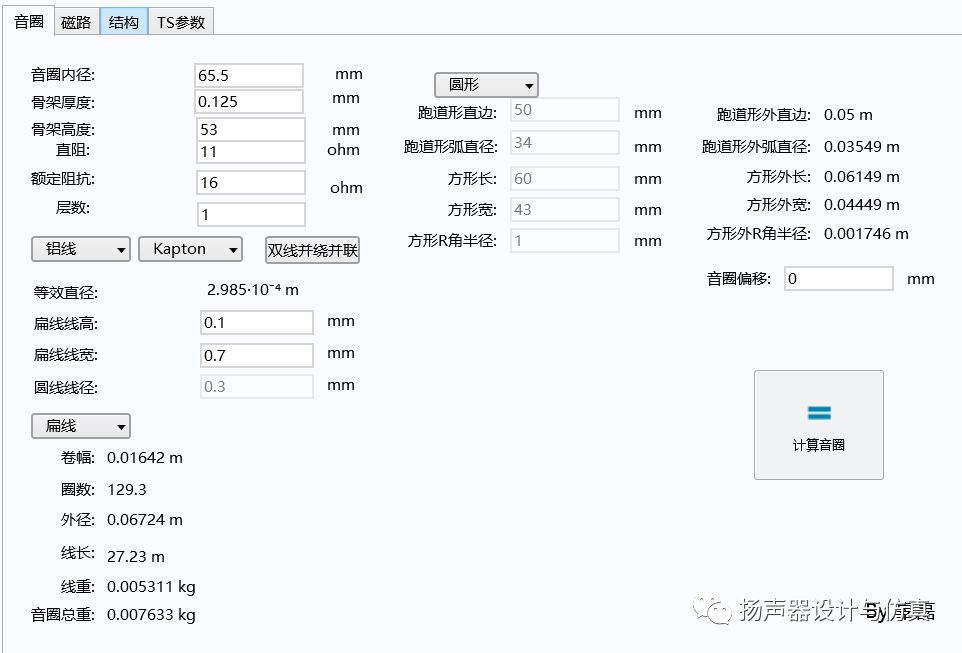Image resolution: width=962 pixels, height=653 pixels.
Task: Edit the 层数 input field
Action: click(251, 215)
